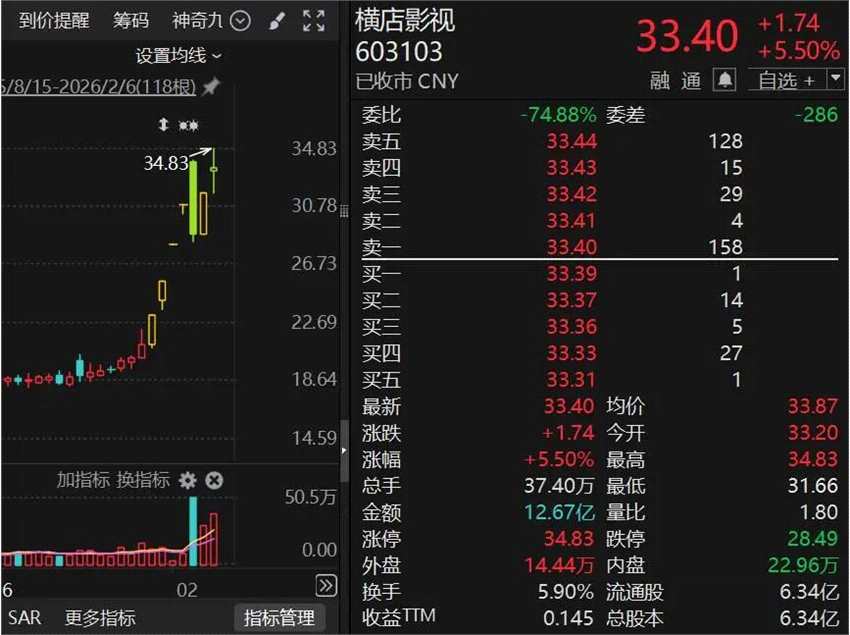850x635 pixels.
Task: Select the SAR indicator tab
Action: click(24, 617)
